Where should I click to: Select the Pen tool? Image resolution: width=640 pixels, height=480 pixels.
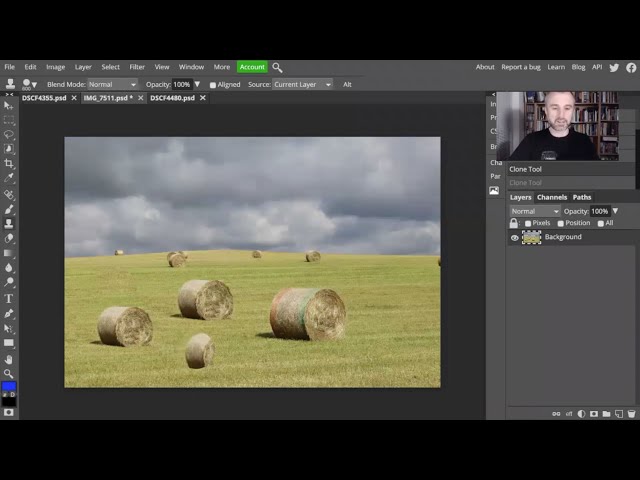(9, 313)
